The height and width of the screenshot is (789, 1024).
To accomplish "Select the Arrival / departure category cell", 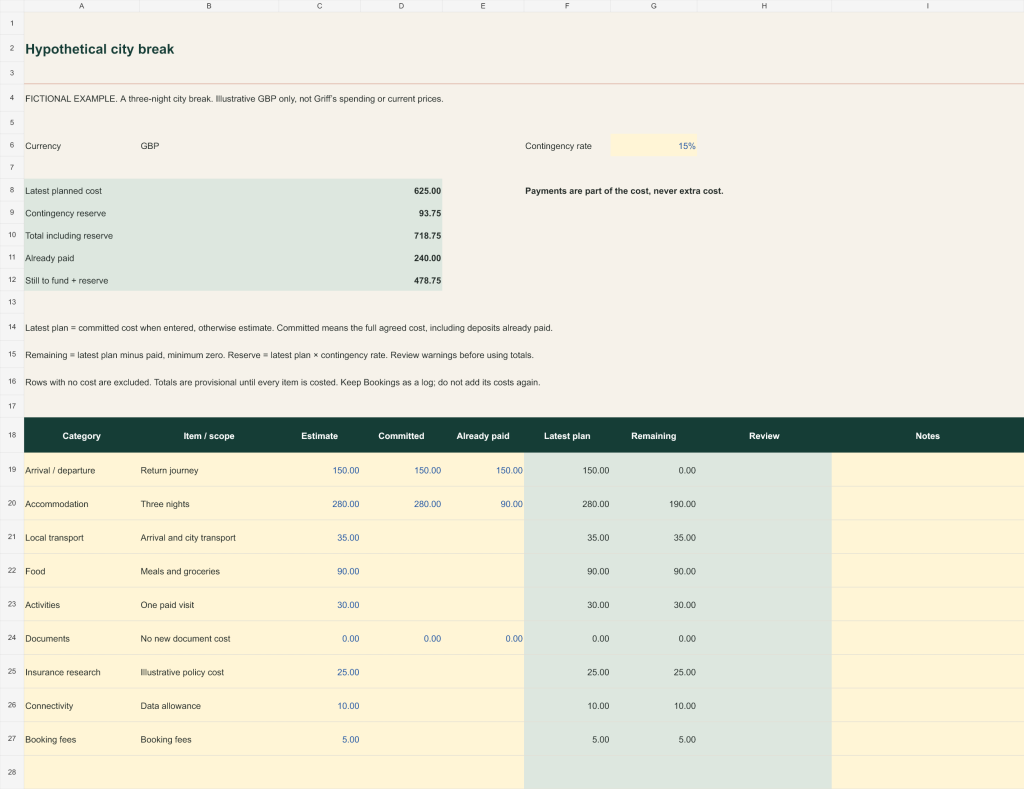I will pyautogui.click(x=82, y=470).
